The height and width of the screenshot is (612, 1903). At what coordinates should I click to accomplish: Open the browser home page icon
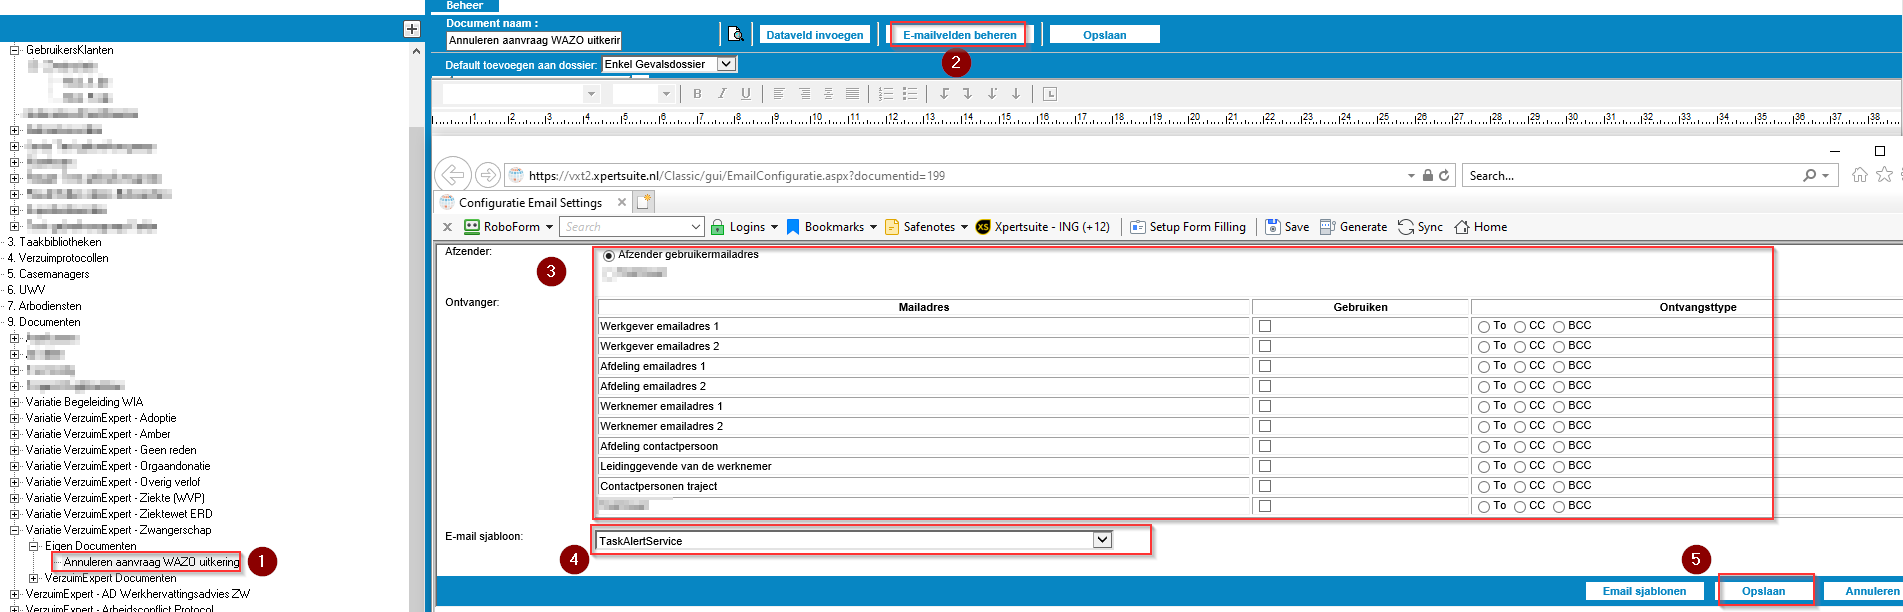pos(1859,175)
